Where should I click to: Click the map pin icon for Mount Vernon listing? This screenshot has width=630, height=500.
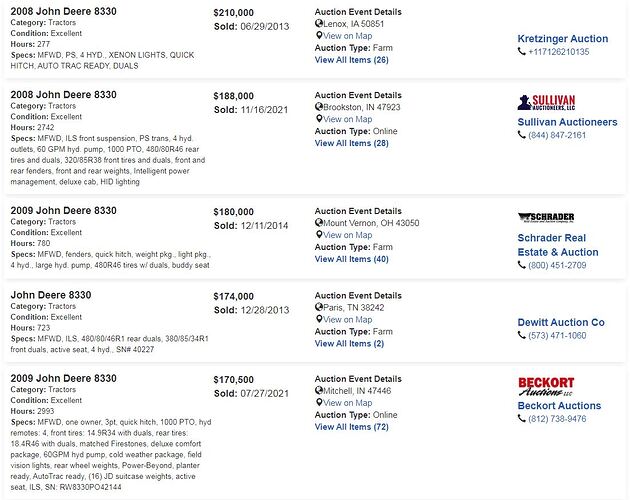coord(319,235)
